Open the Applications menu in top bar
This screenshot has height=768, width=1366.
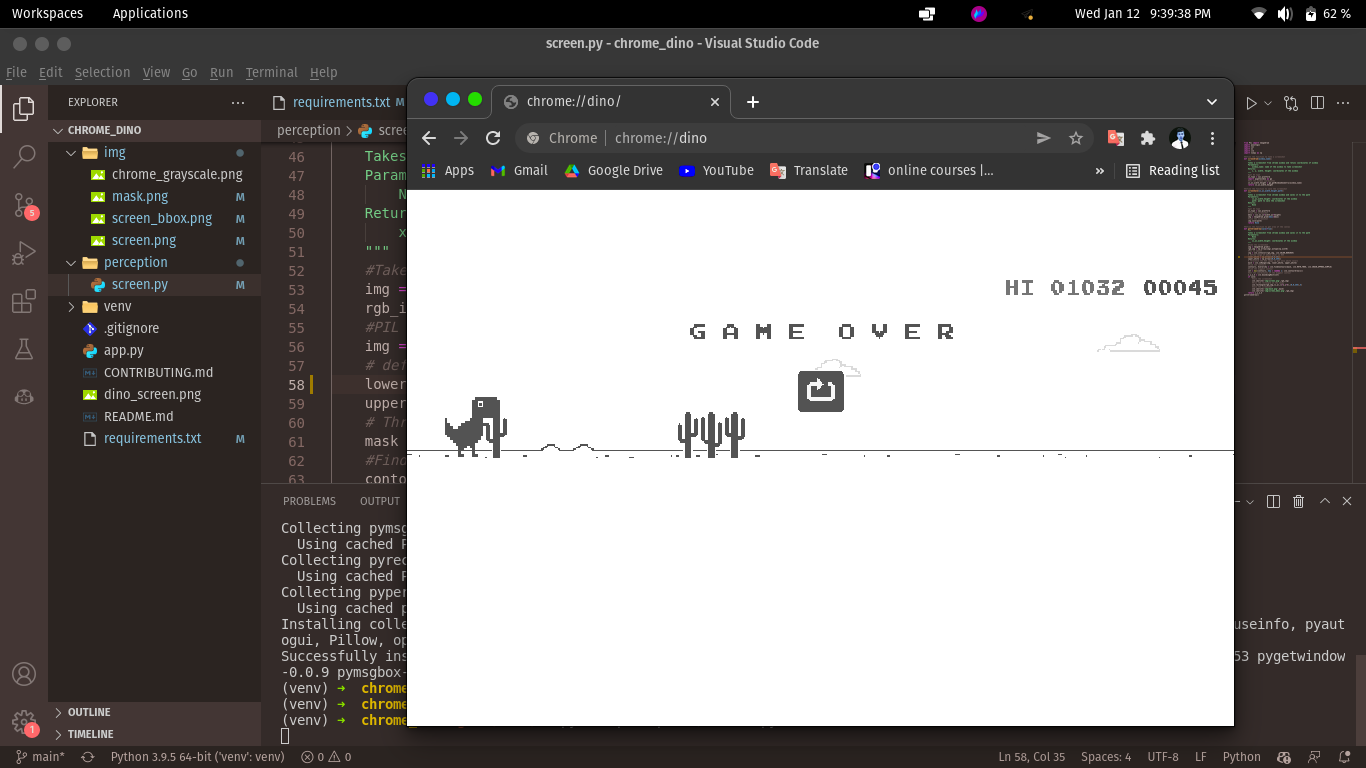(x=150, y=13)
